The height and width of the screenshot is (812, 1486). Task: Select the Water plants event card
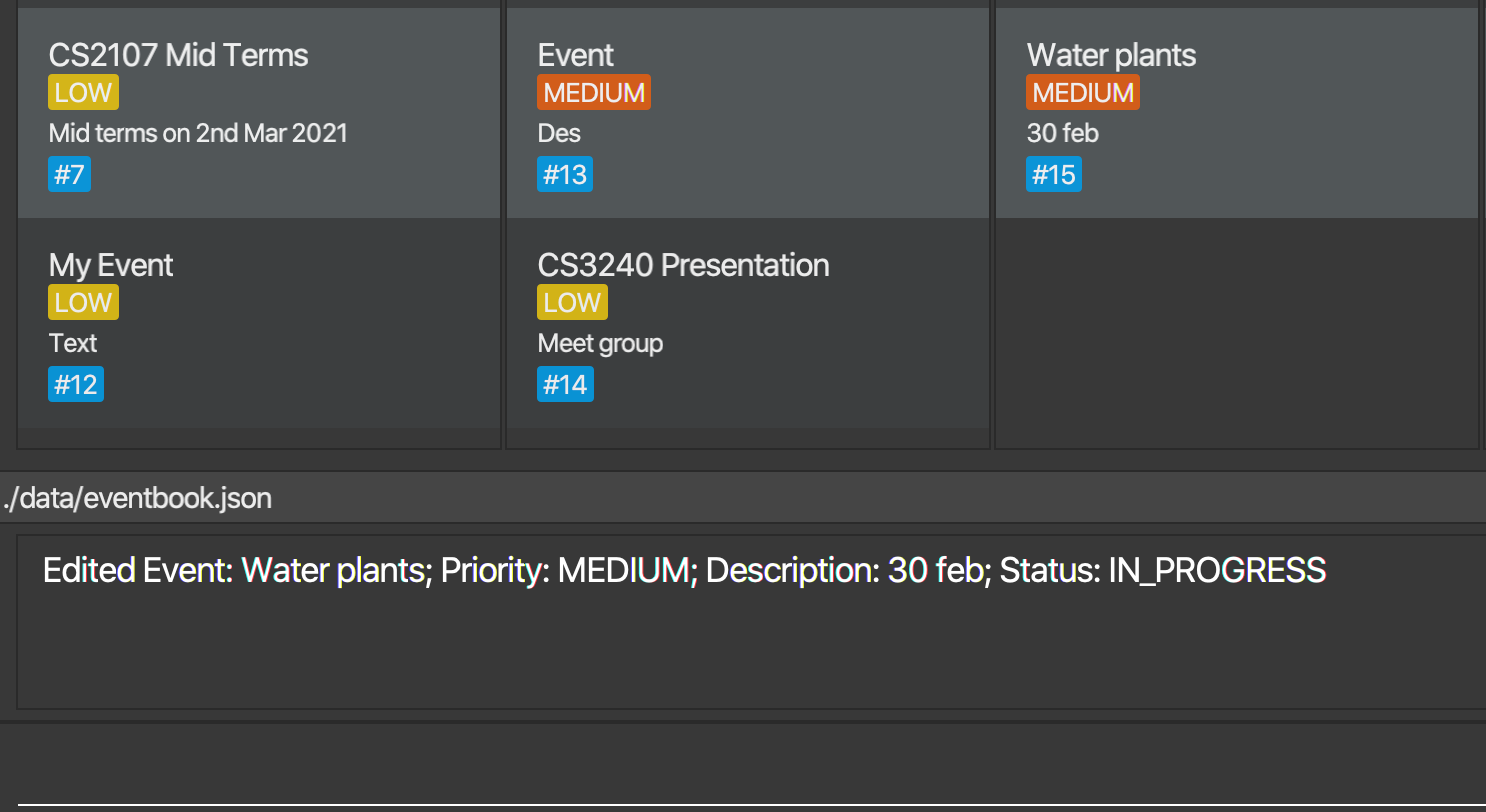[1237, 113]
